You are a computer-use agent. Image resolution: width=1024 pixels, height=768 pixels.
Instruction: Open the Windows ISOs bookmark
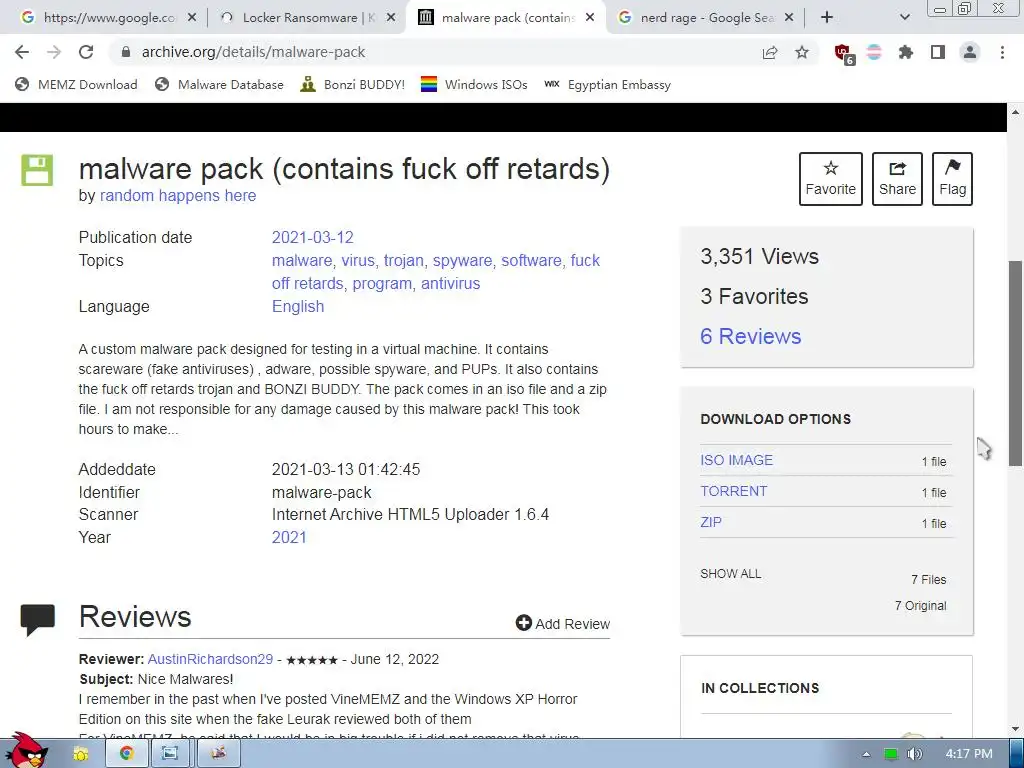click(474, 84)
